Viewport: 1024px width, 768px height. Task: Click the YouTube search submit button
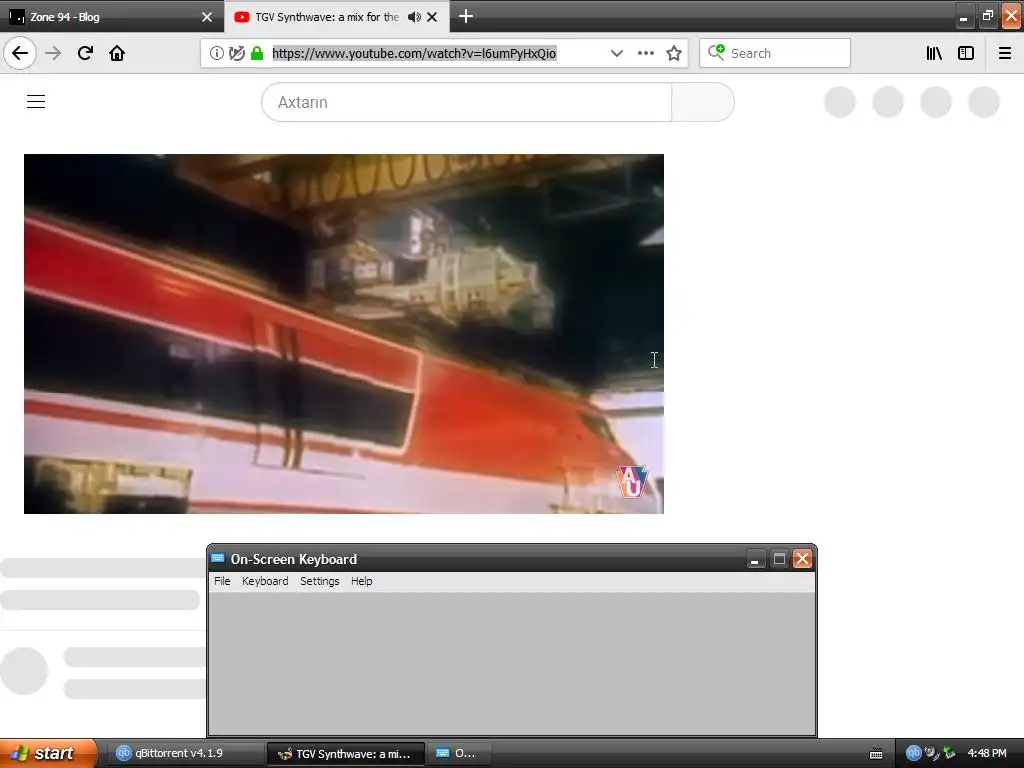[x=703, y=102]
